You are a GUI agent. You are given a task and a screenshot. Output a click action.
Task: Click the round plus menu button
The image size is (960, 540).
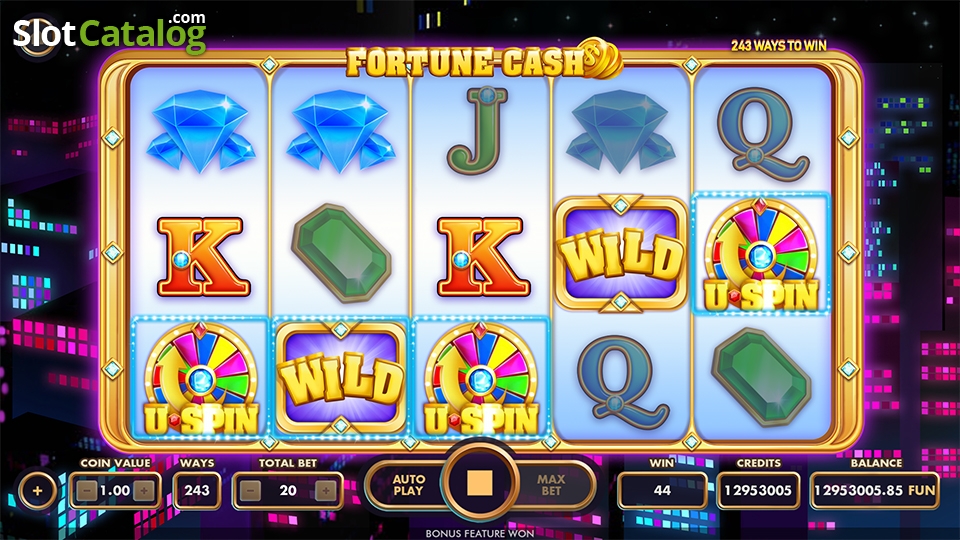click(37, 490)
